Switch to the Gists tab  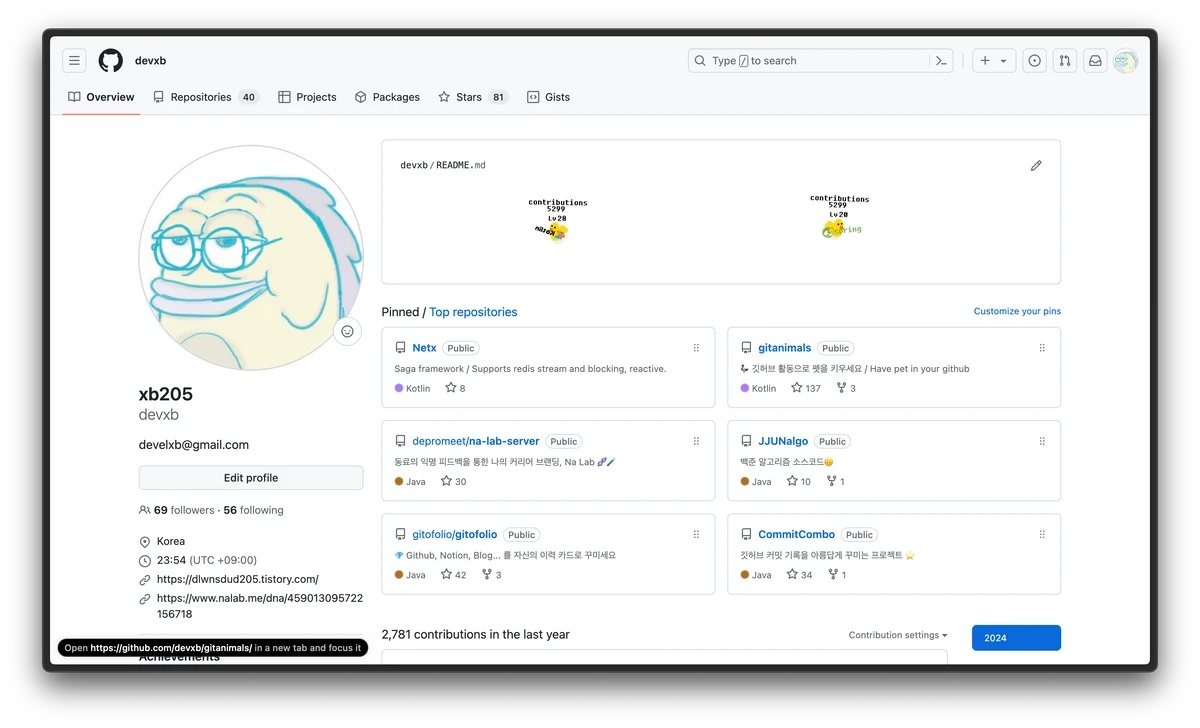(x=548, y=97)
